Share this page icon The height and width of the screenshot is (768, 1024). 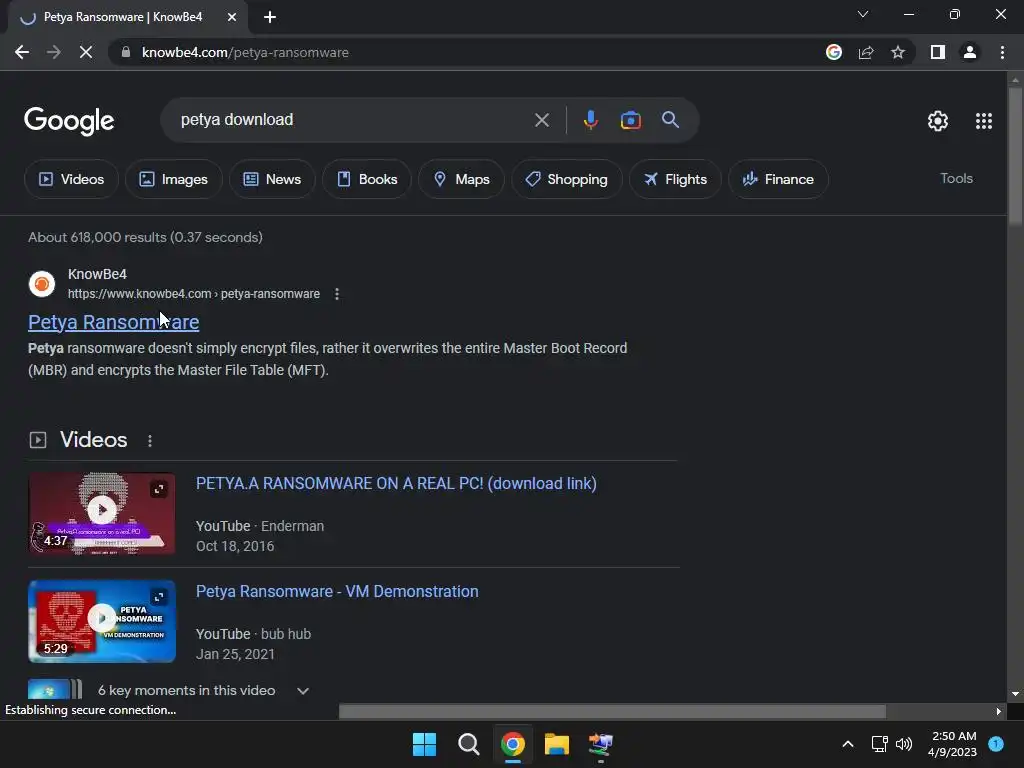[x=866, y=52]
